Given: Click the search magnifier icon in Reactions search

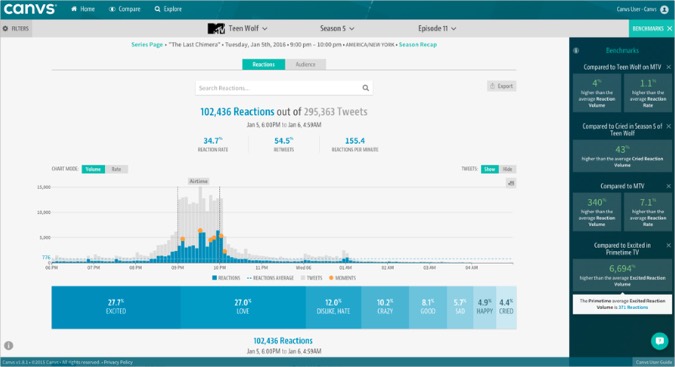Looking at the screenshot, I should (x=365, y=88).
